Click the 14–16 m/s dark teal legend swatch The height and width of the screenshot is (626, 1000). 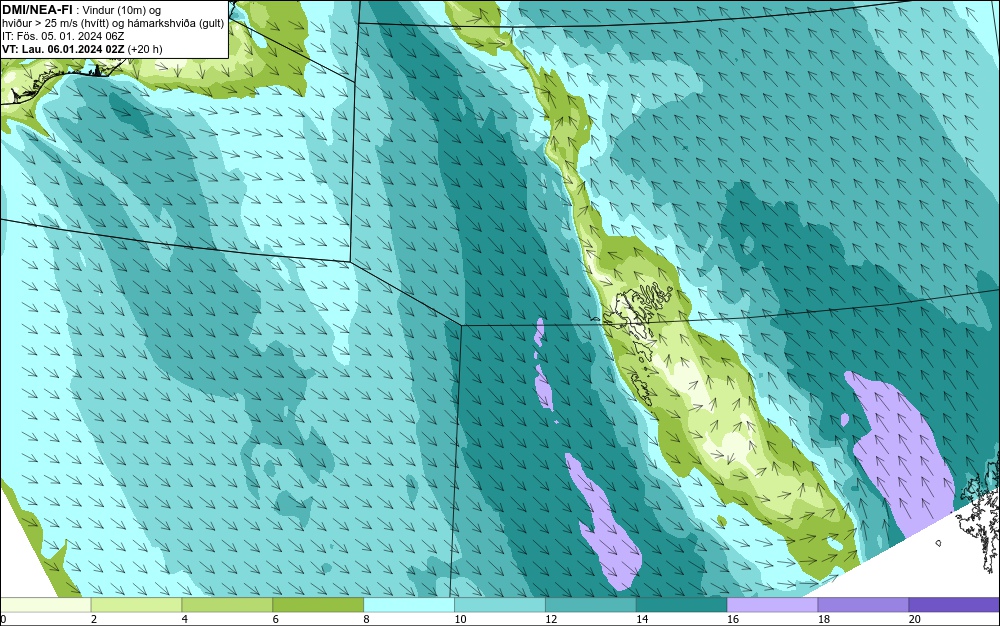click(x=681, y=605)
